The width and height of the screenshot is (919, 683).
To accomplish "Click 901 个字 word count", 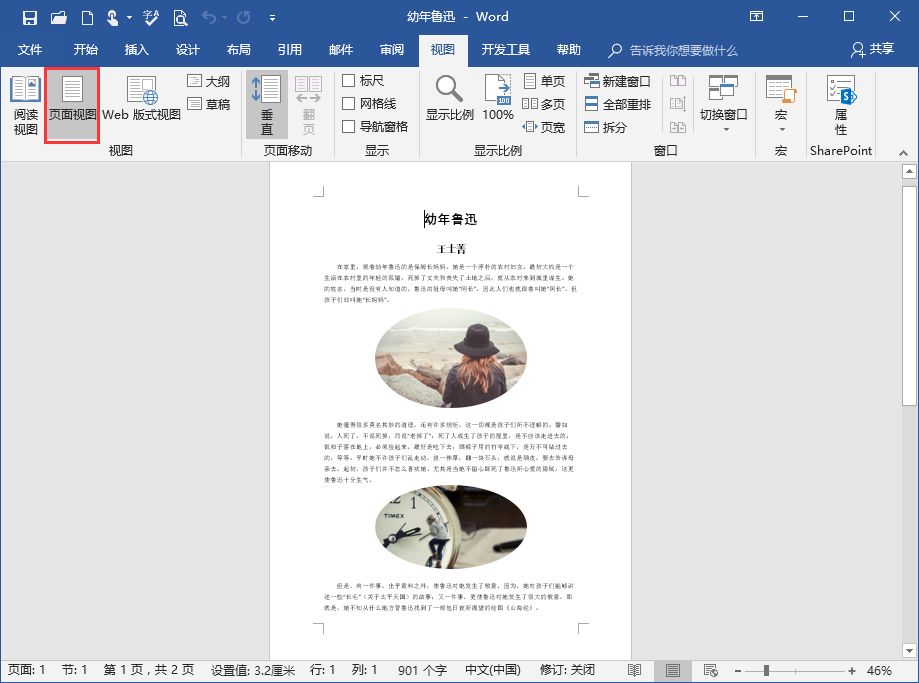I will coord(422,670).
